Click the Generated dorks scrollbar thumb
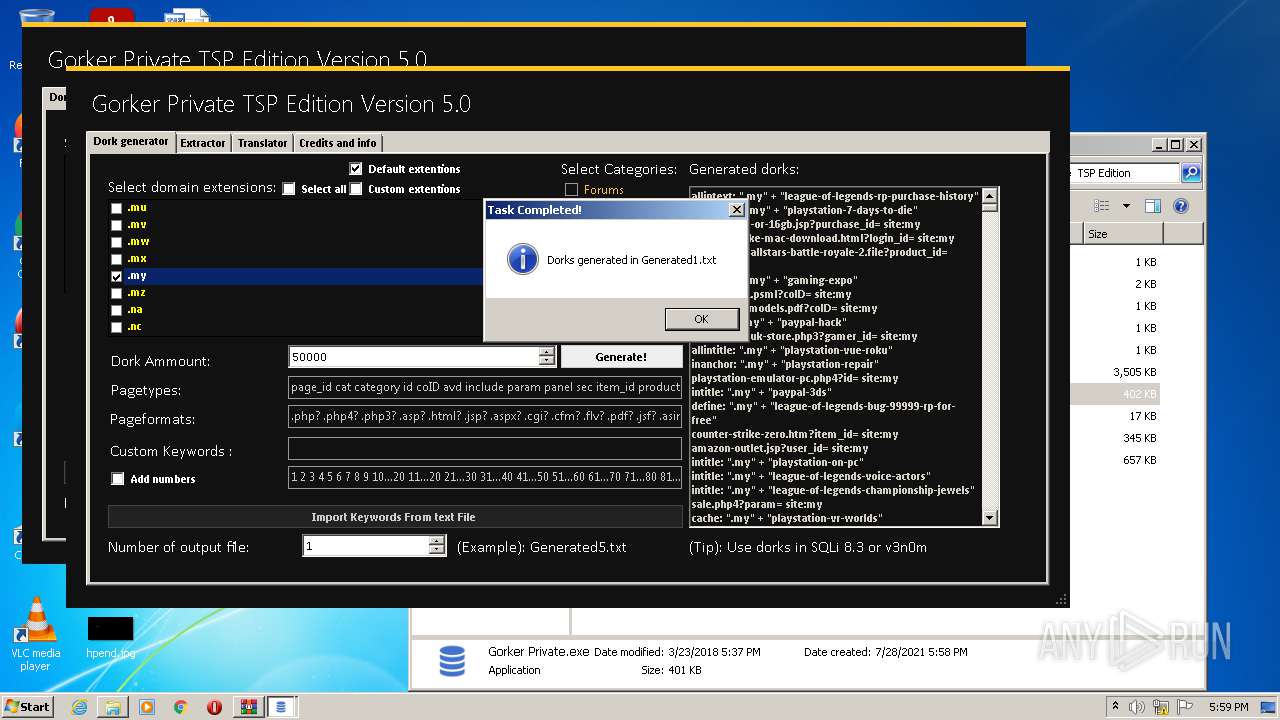The image size is (1280, 720). click(990, 208)
